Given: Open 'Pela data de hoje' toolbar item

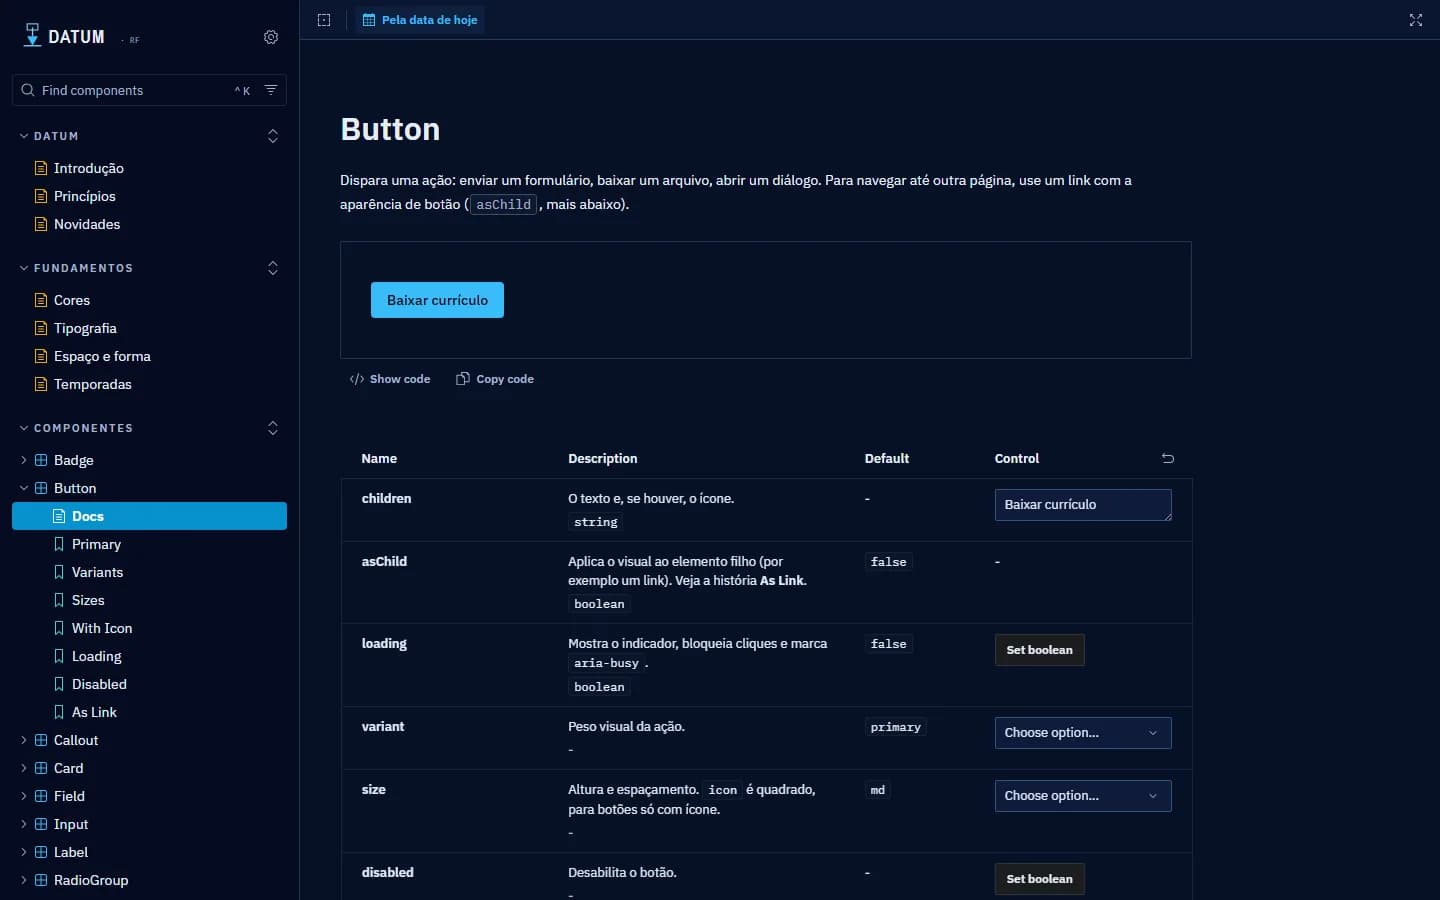Looking at the screenshot, I should [x=420, y=20].
